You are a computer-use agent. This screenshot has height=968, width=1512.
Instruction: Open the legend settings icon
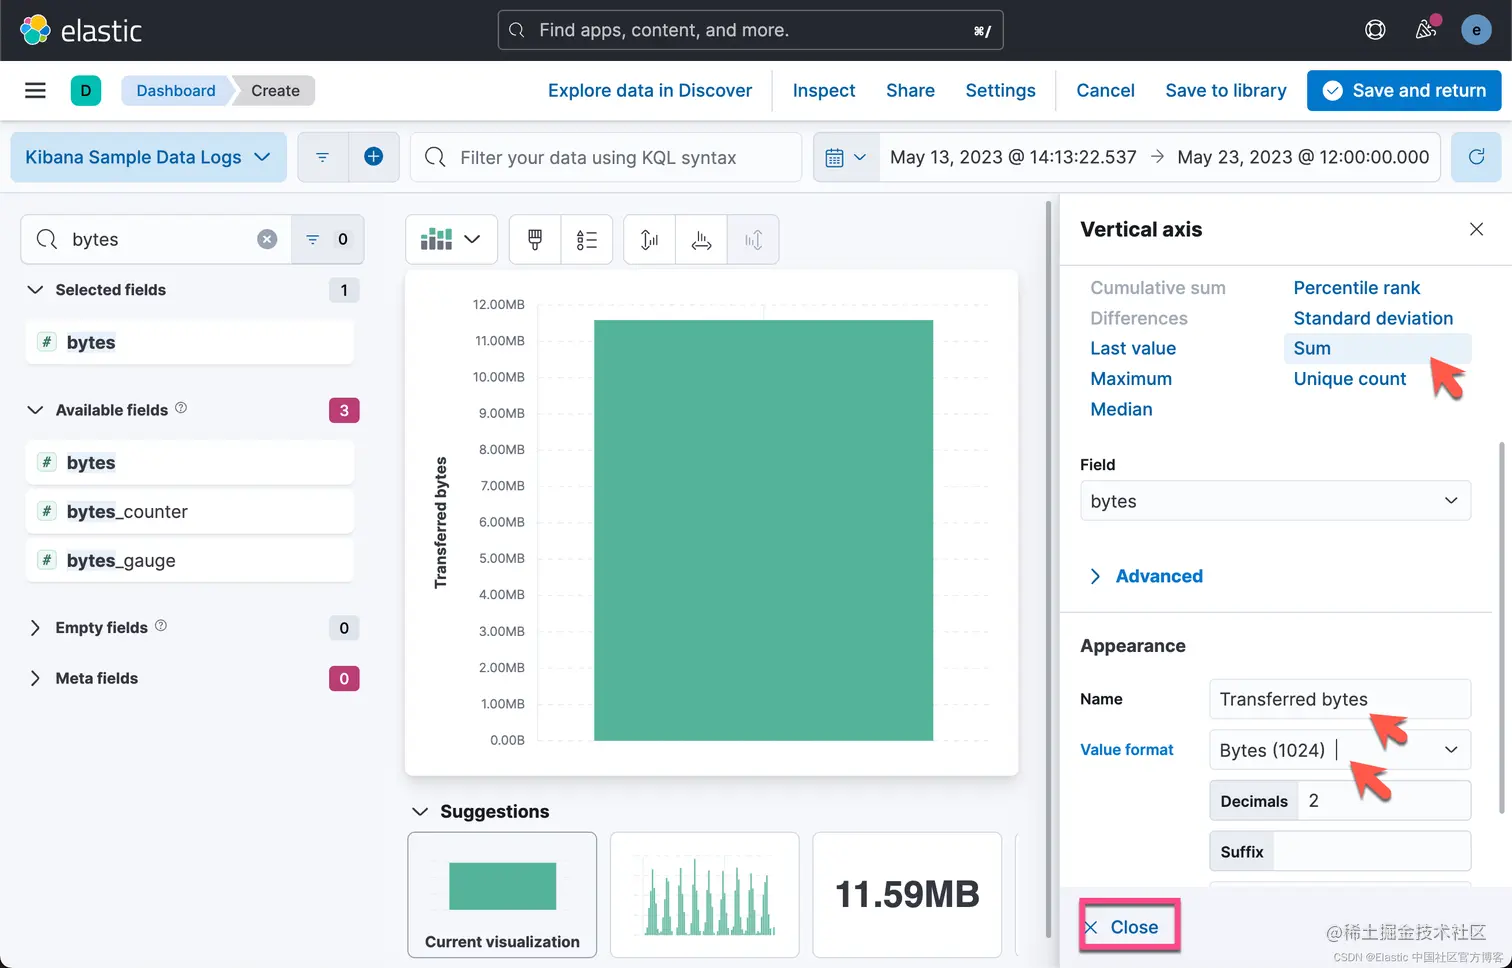click(x=587, y=240)
